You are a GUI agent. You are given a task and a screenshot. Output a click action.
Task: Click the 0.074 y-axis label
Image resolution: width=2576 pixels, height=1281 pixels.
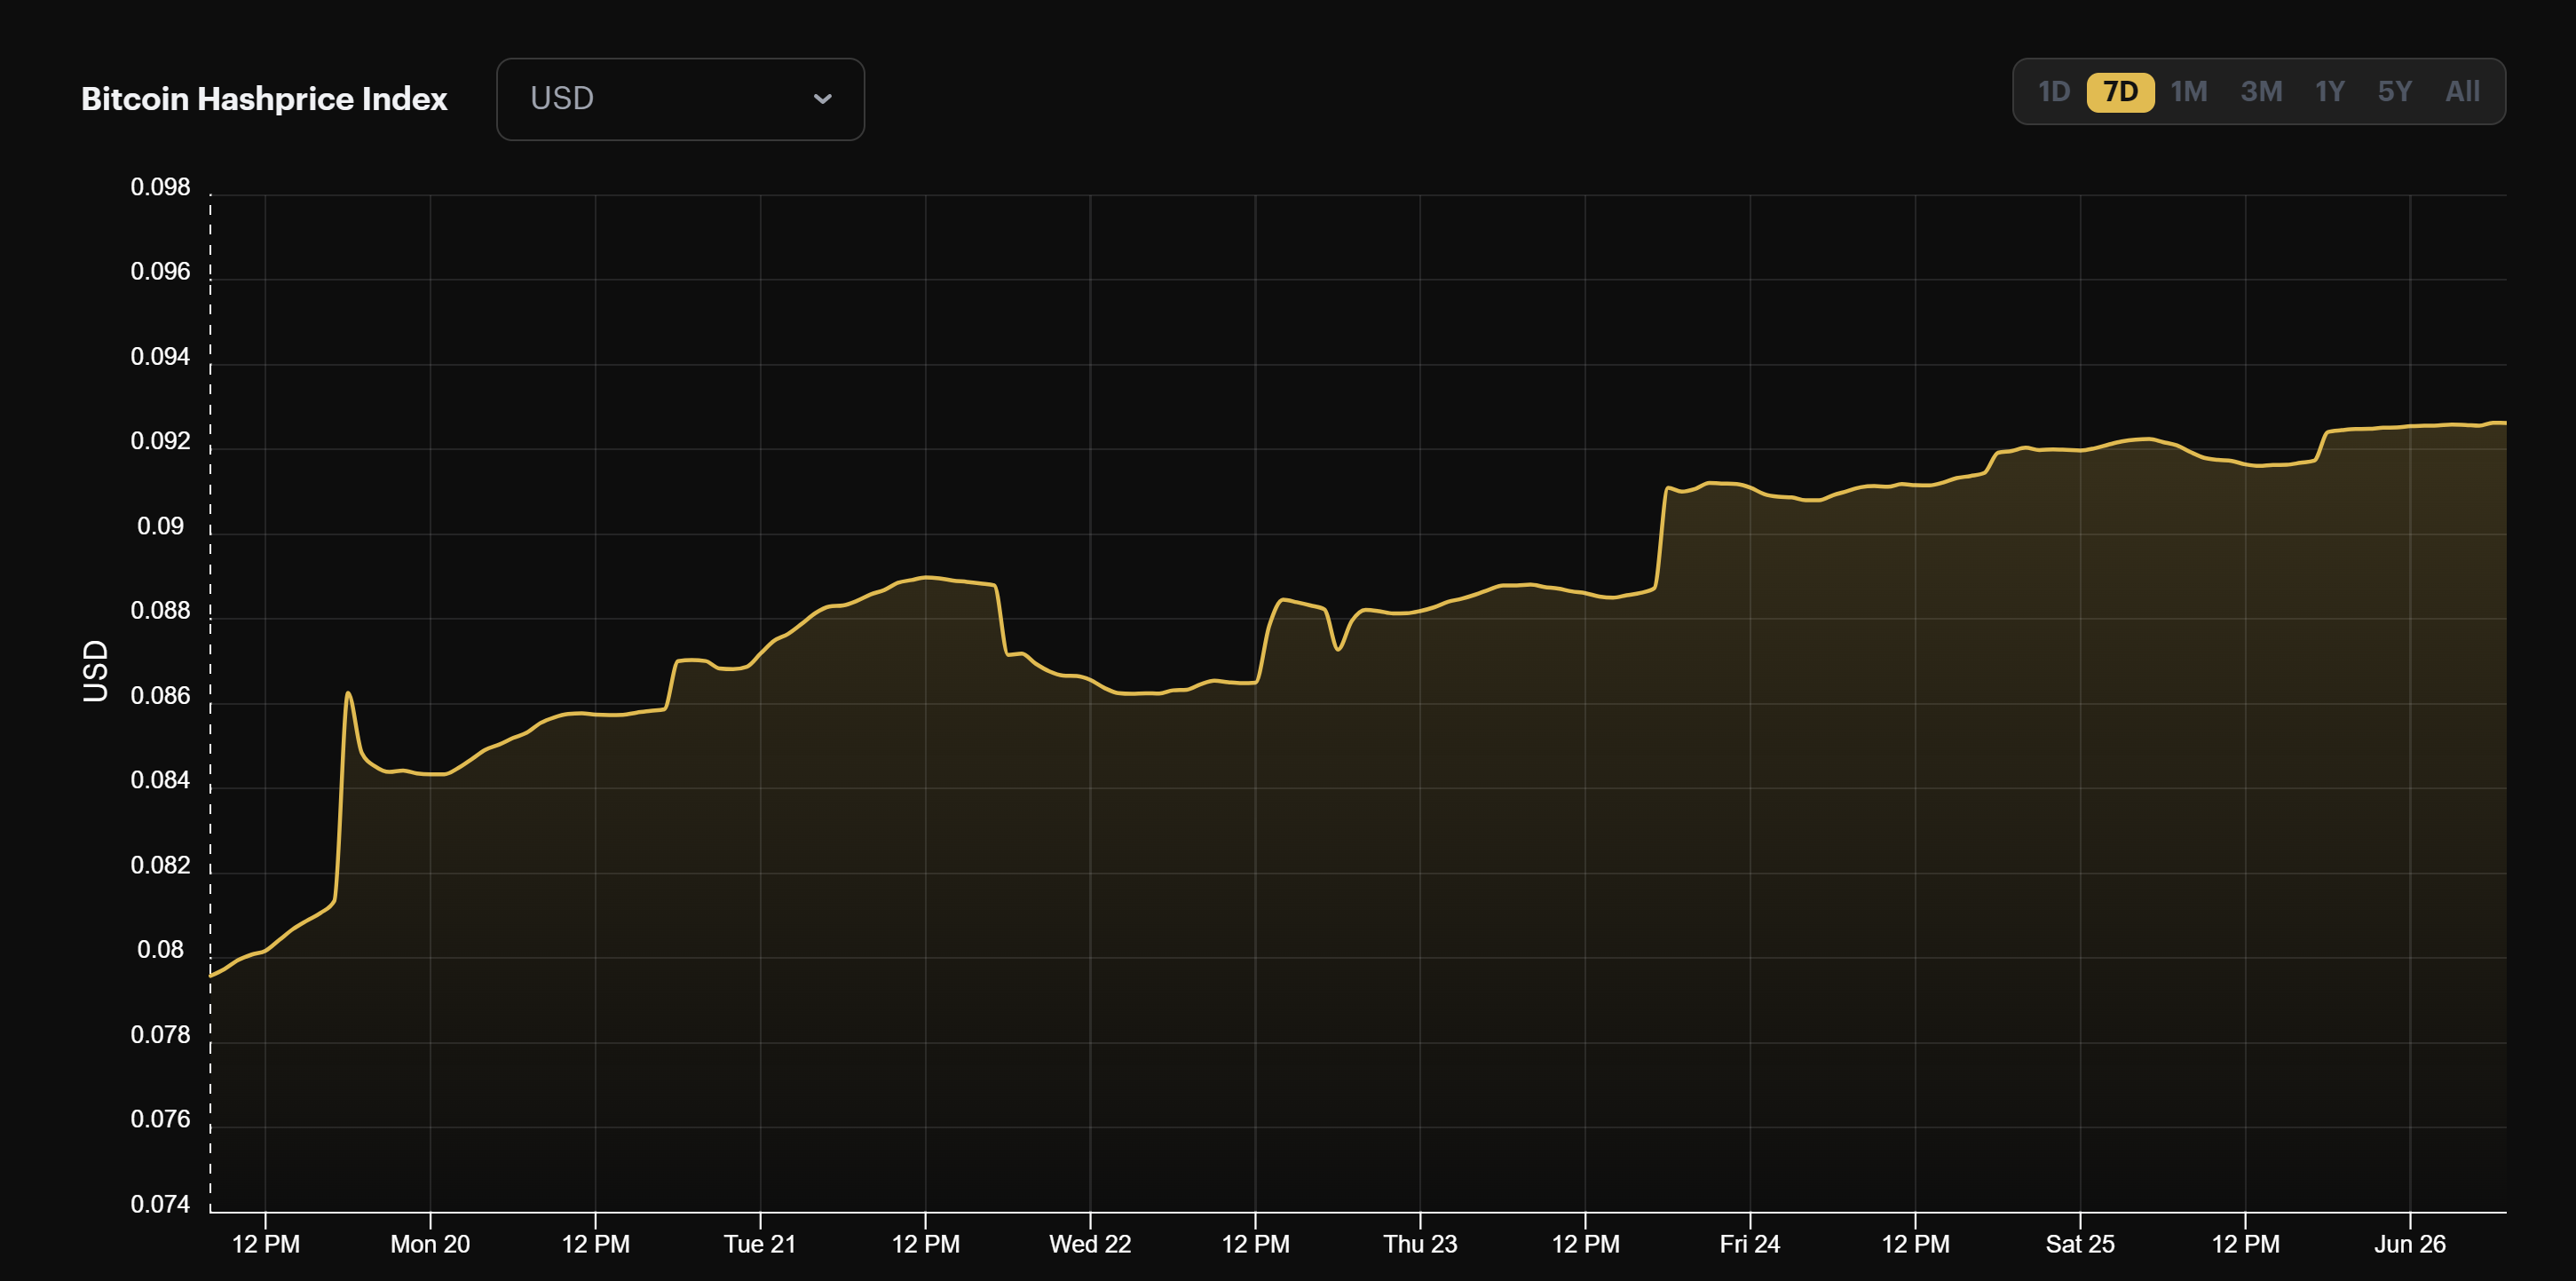(160, 1204)
